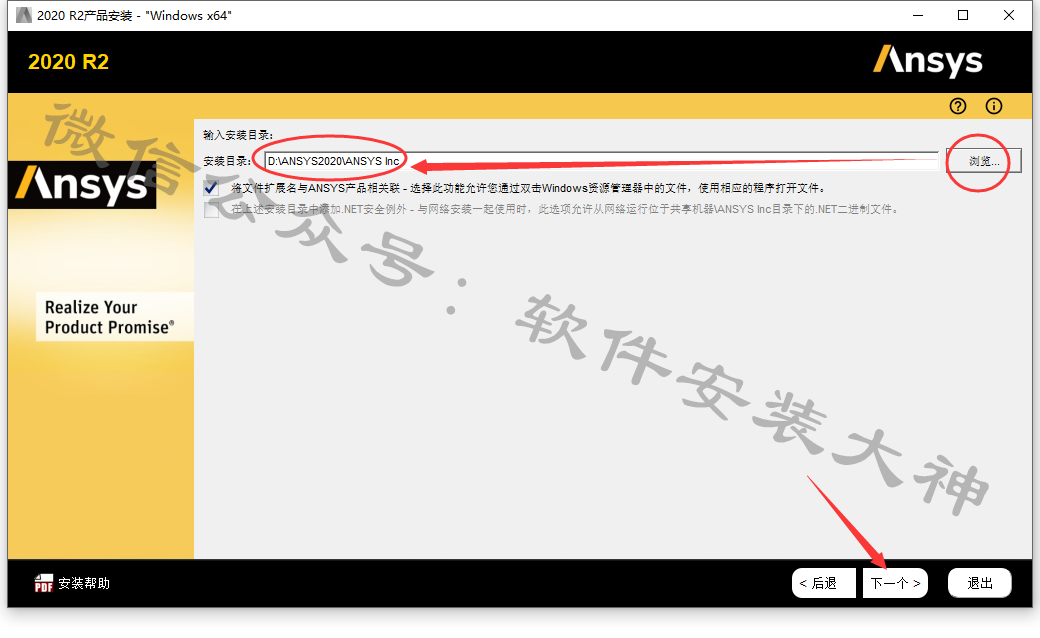
Task: Close the installer window
Action: click(1009, 15)
